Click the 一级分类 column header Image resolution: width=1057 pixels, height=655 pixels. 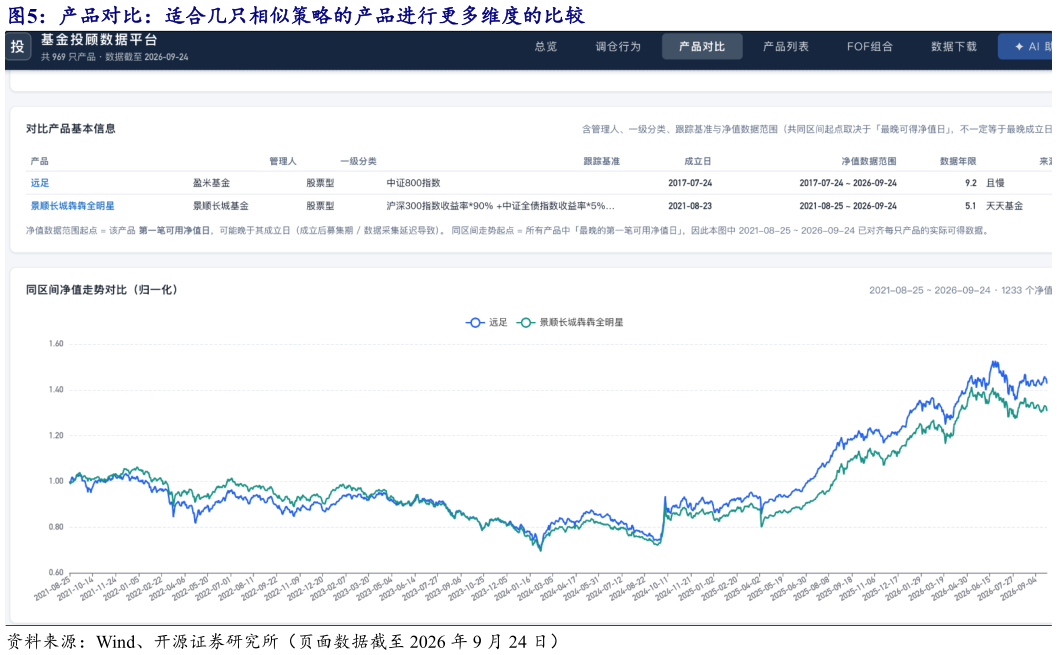pos(358,161)
